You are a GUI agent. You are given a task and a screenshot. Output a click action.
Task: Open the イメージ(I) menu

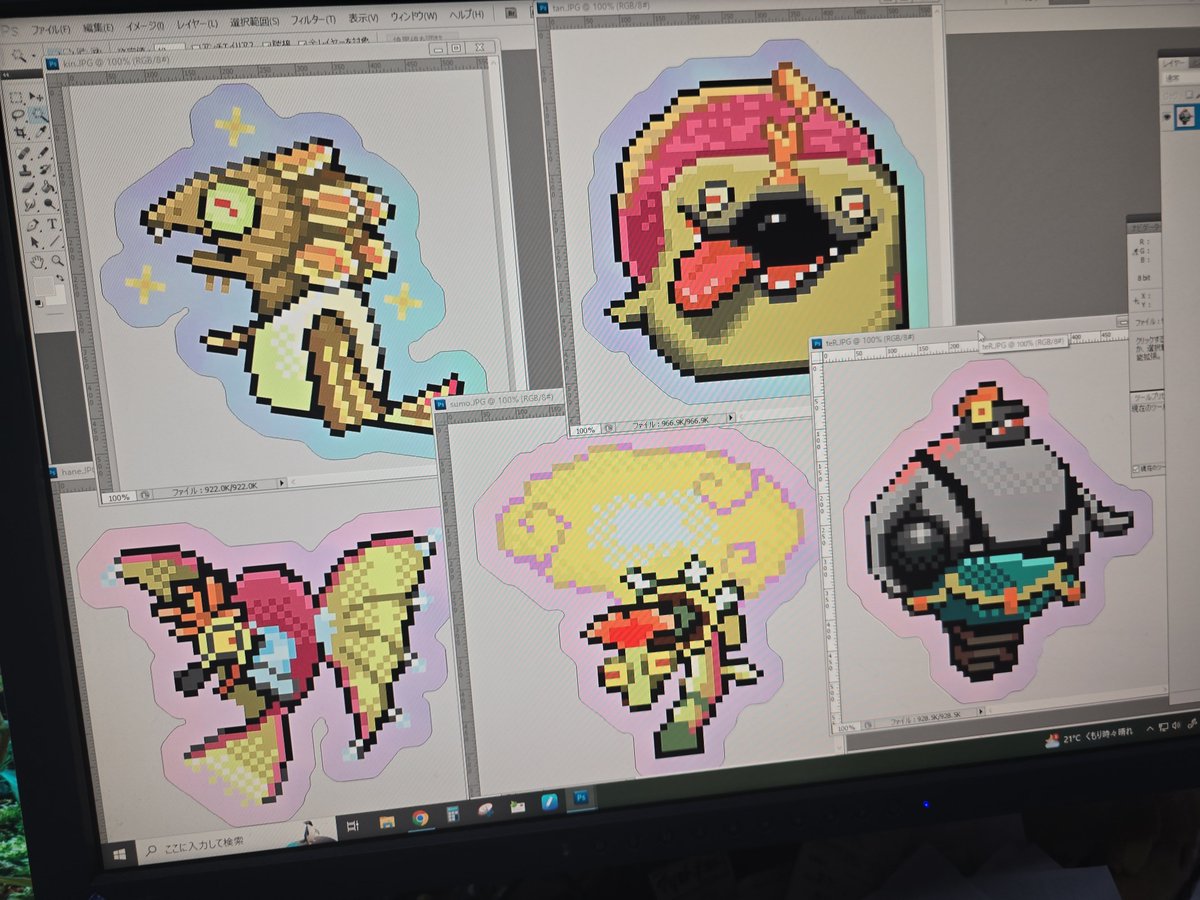point(145,25)
